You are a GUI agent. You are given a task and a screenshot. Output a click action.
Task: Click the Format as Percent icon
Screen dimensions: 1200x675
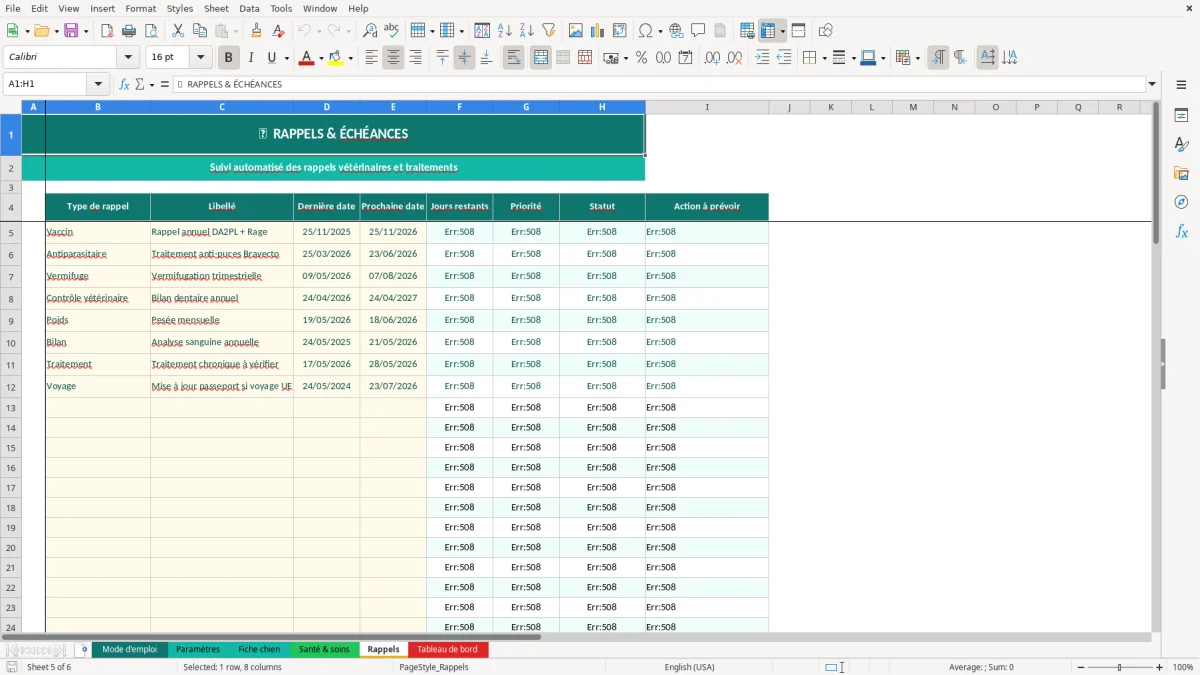pos(641,58)
